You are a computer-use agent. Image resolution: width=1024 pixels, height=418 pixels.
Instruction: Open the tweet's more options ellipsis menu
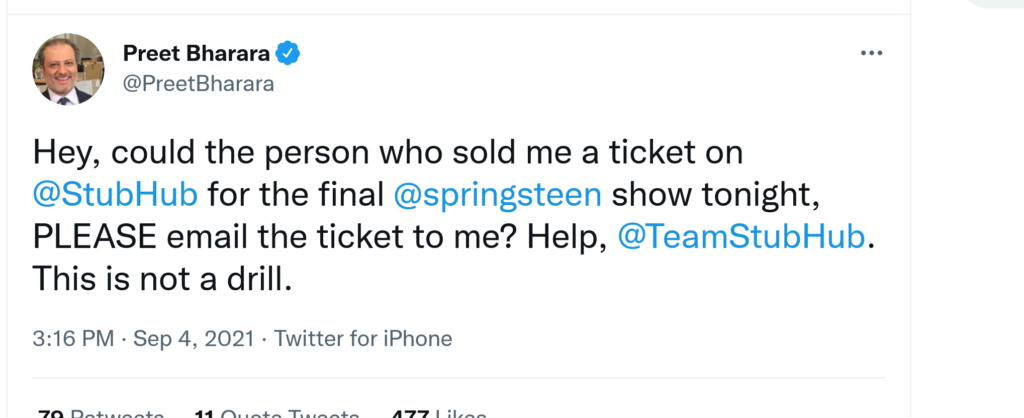[871, 53]
